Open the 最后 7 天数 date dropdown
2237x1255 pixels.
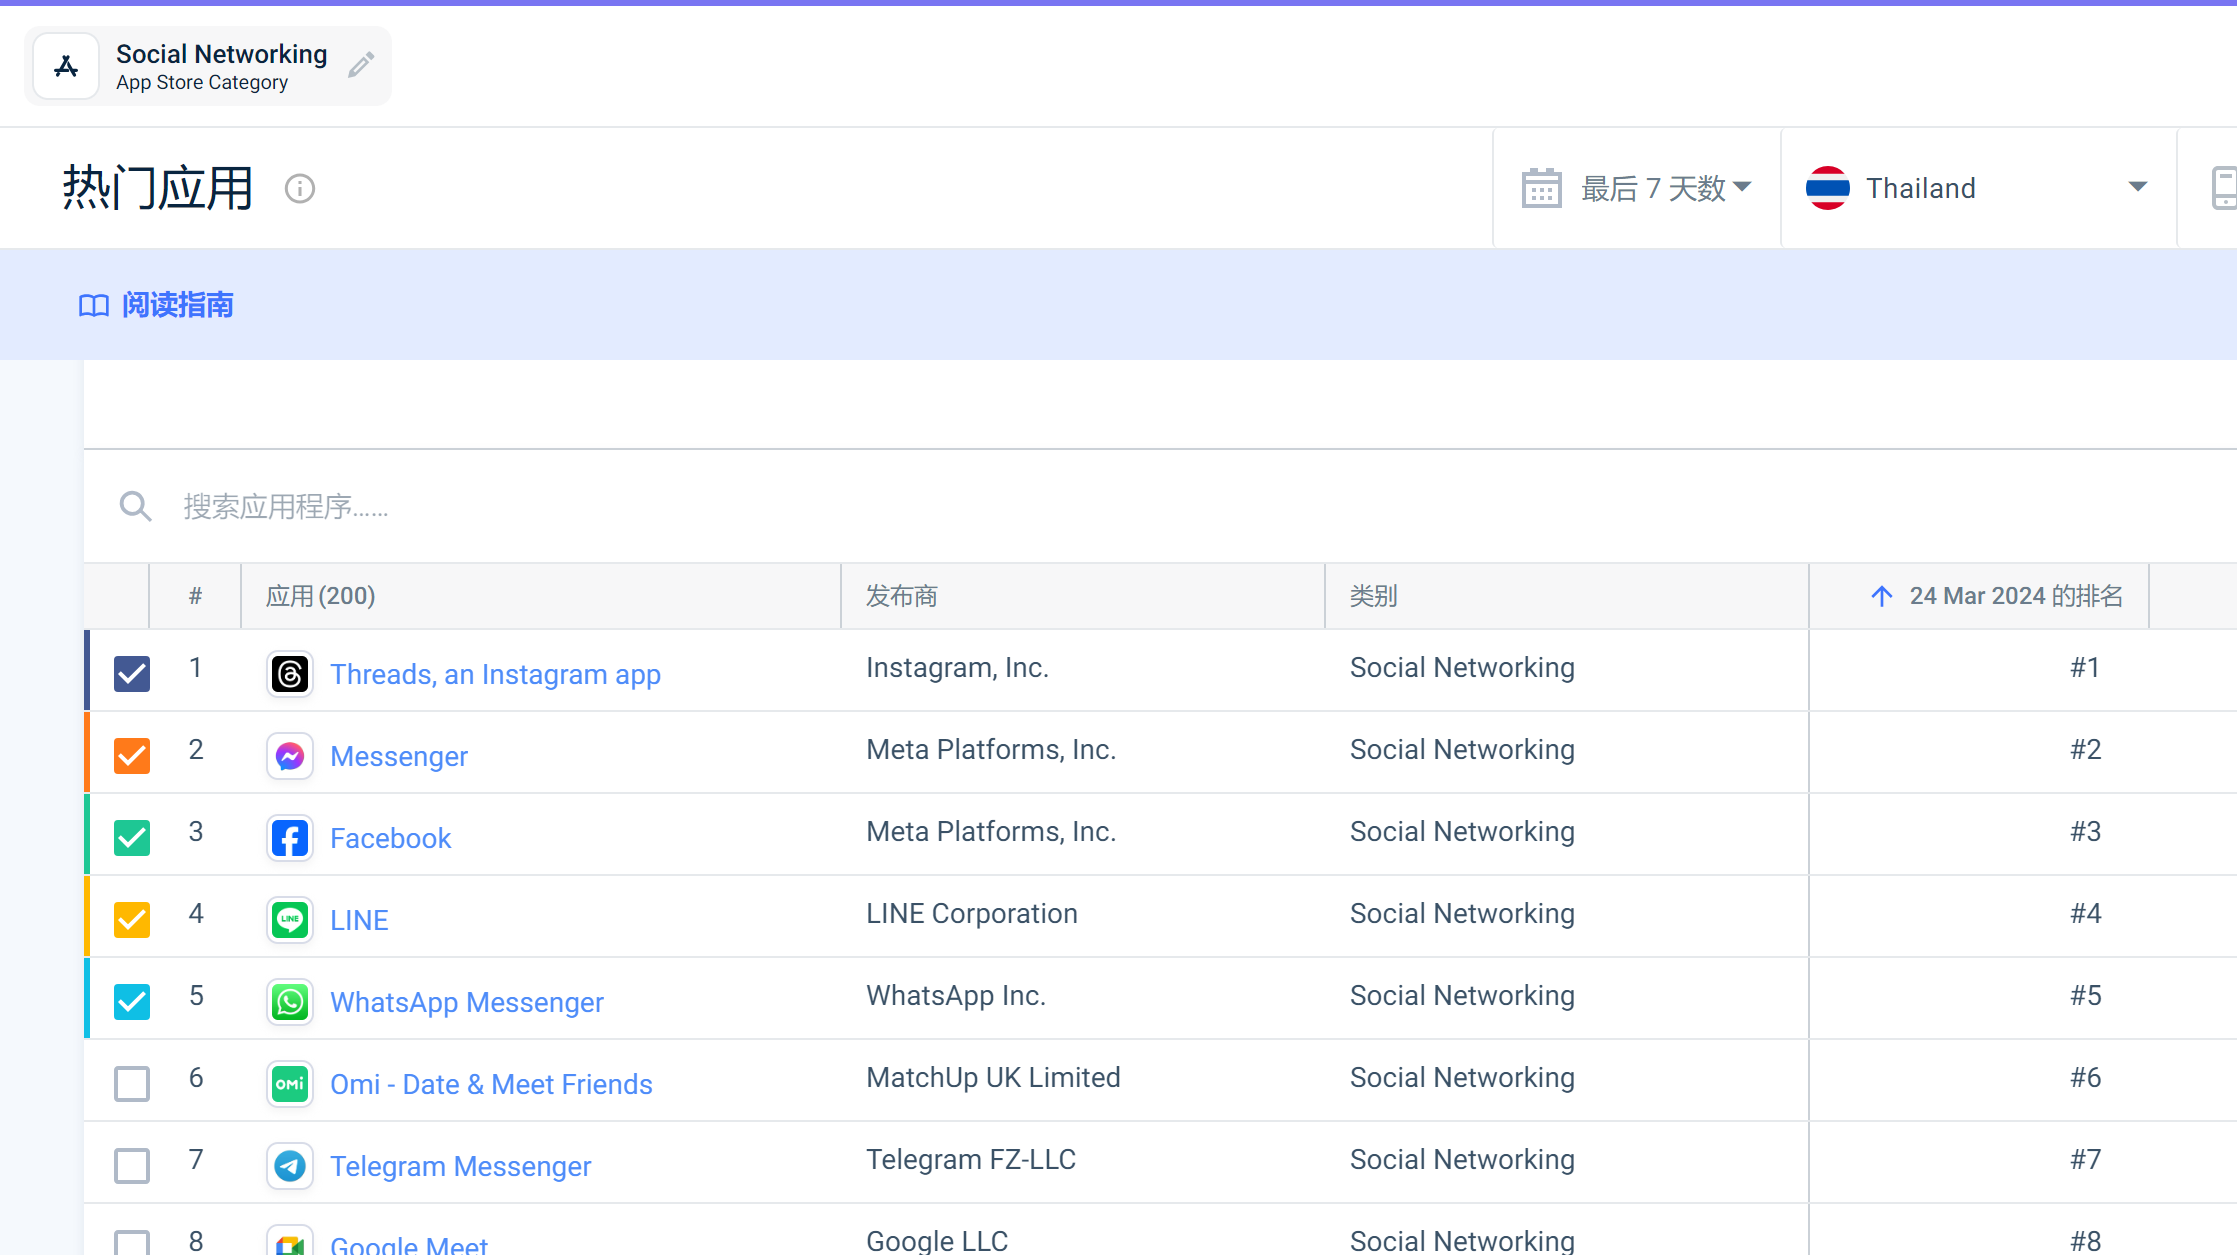1637,188
